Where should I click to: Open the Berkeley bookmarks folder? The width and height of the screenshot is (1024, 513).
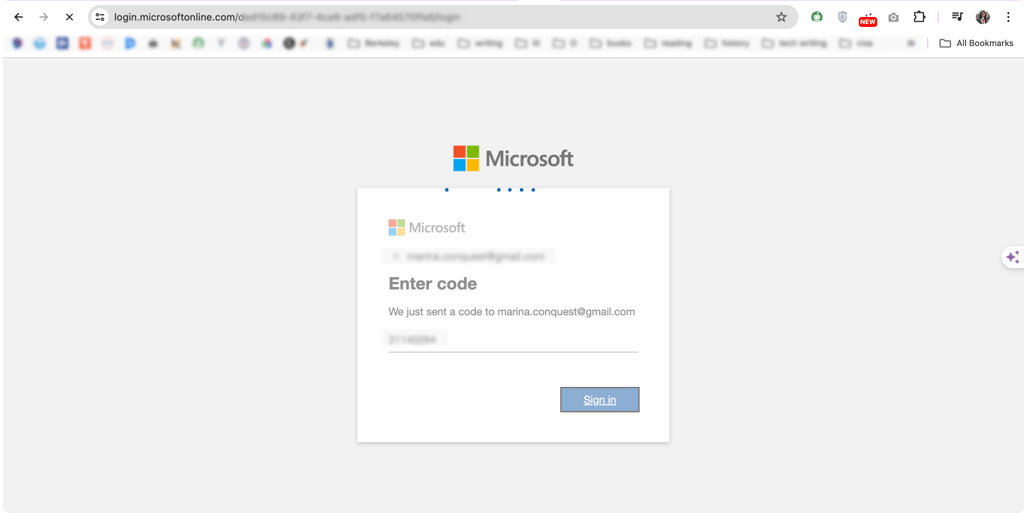[x=372, y=43]
